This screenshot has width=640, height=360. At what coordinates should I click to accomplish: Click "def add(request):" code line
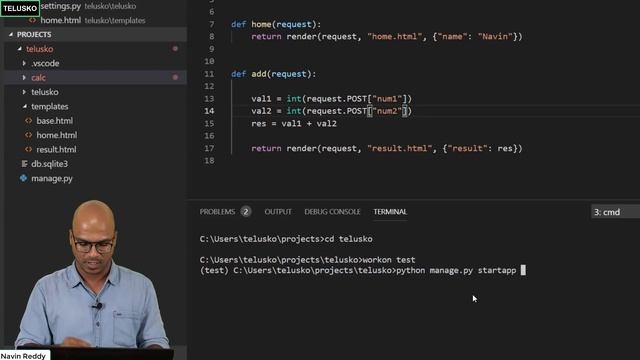point(273,74)
